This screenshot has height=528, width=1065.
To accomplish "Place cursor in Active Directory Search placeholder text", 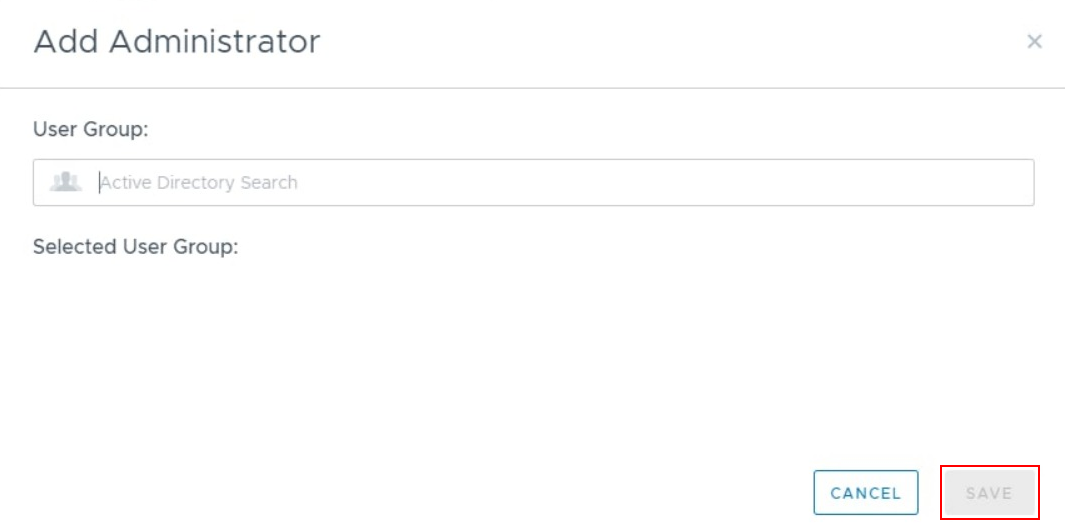I will pyautogui.click(x=199, y=183).
